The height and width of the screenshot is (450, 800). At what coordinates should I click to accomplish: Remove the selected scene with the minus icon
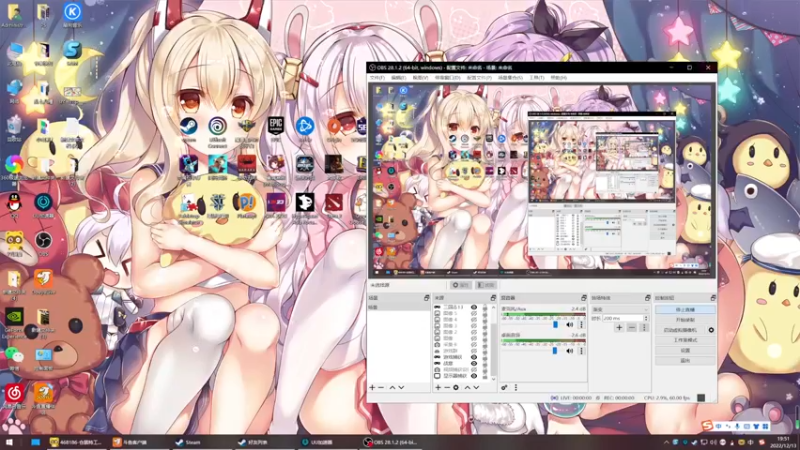(381, 388)
